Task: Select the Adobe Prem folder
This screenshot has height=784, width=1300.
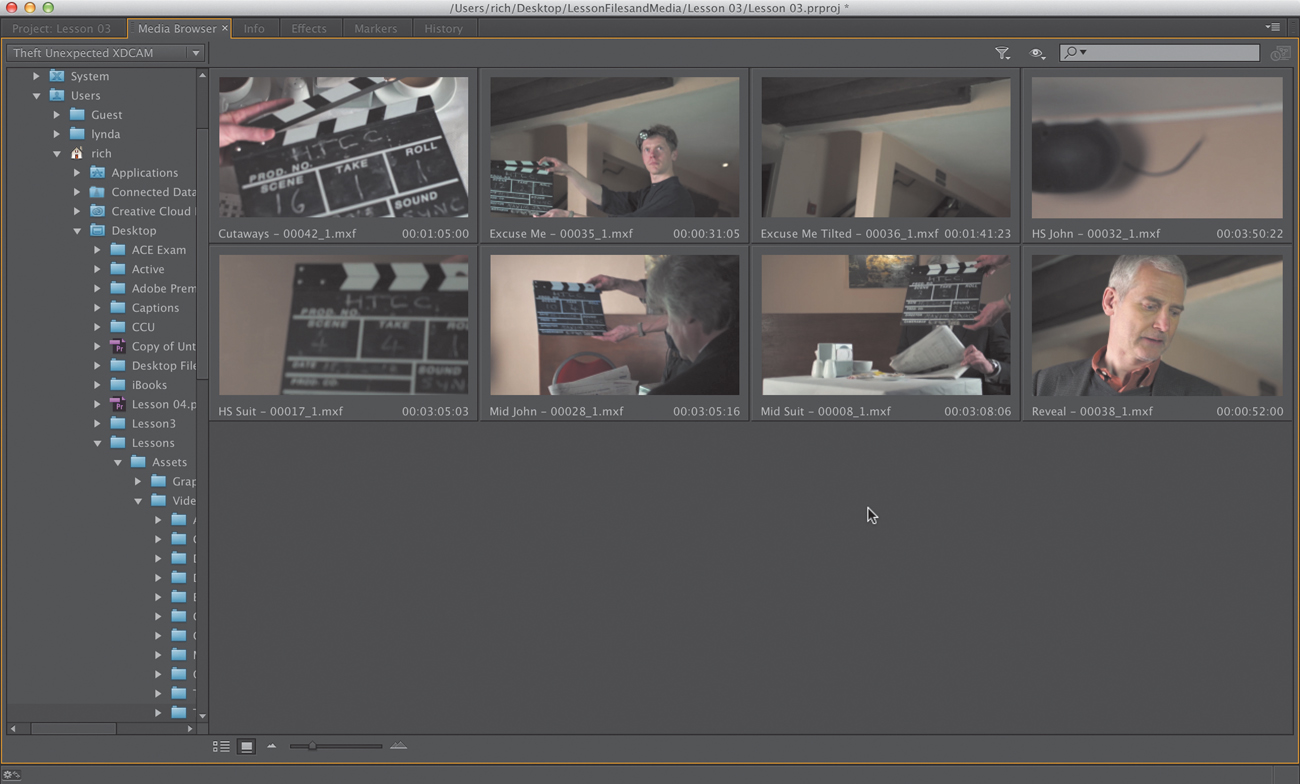Action: tap(163, 288)
